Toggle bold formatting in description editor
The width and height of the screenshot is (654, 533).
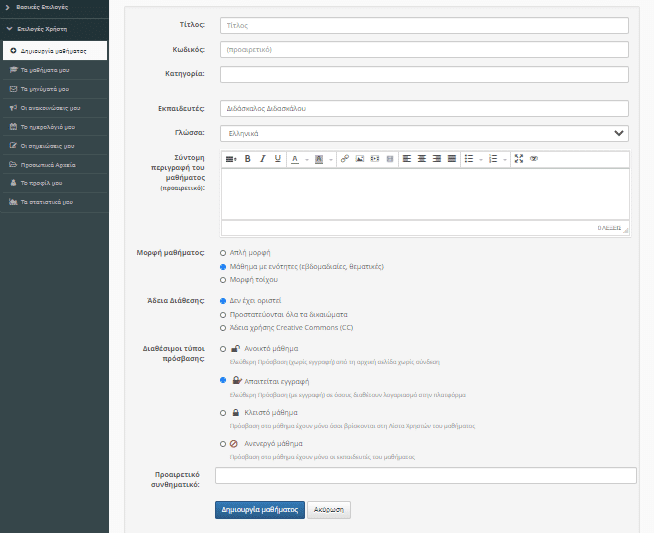[x=247, y=159]
